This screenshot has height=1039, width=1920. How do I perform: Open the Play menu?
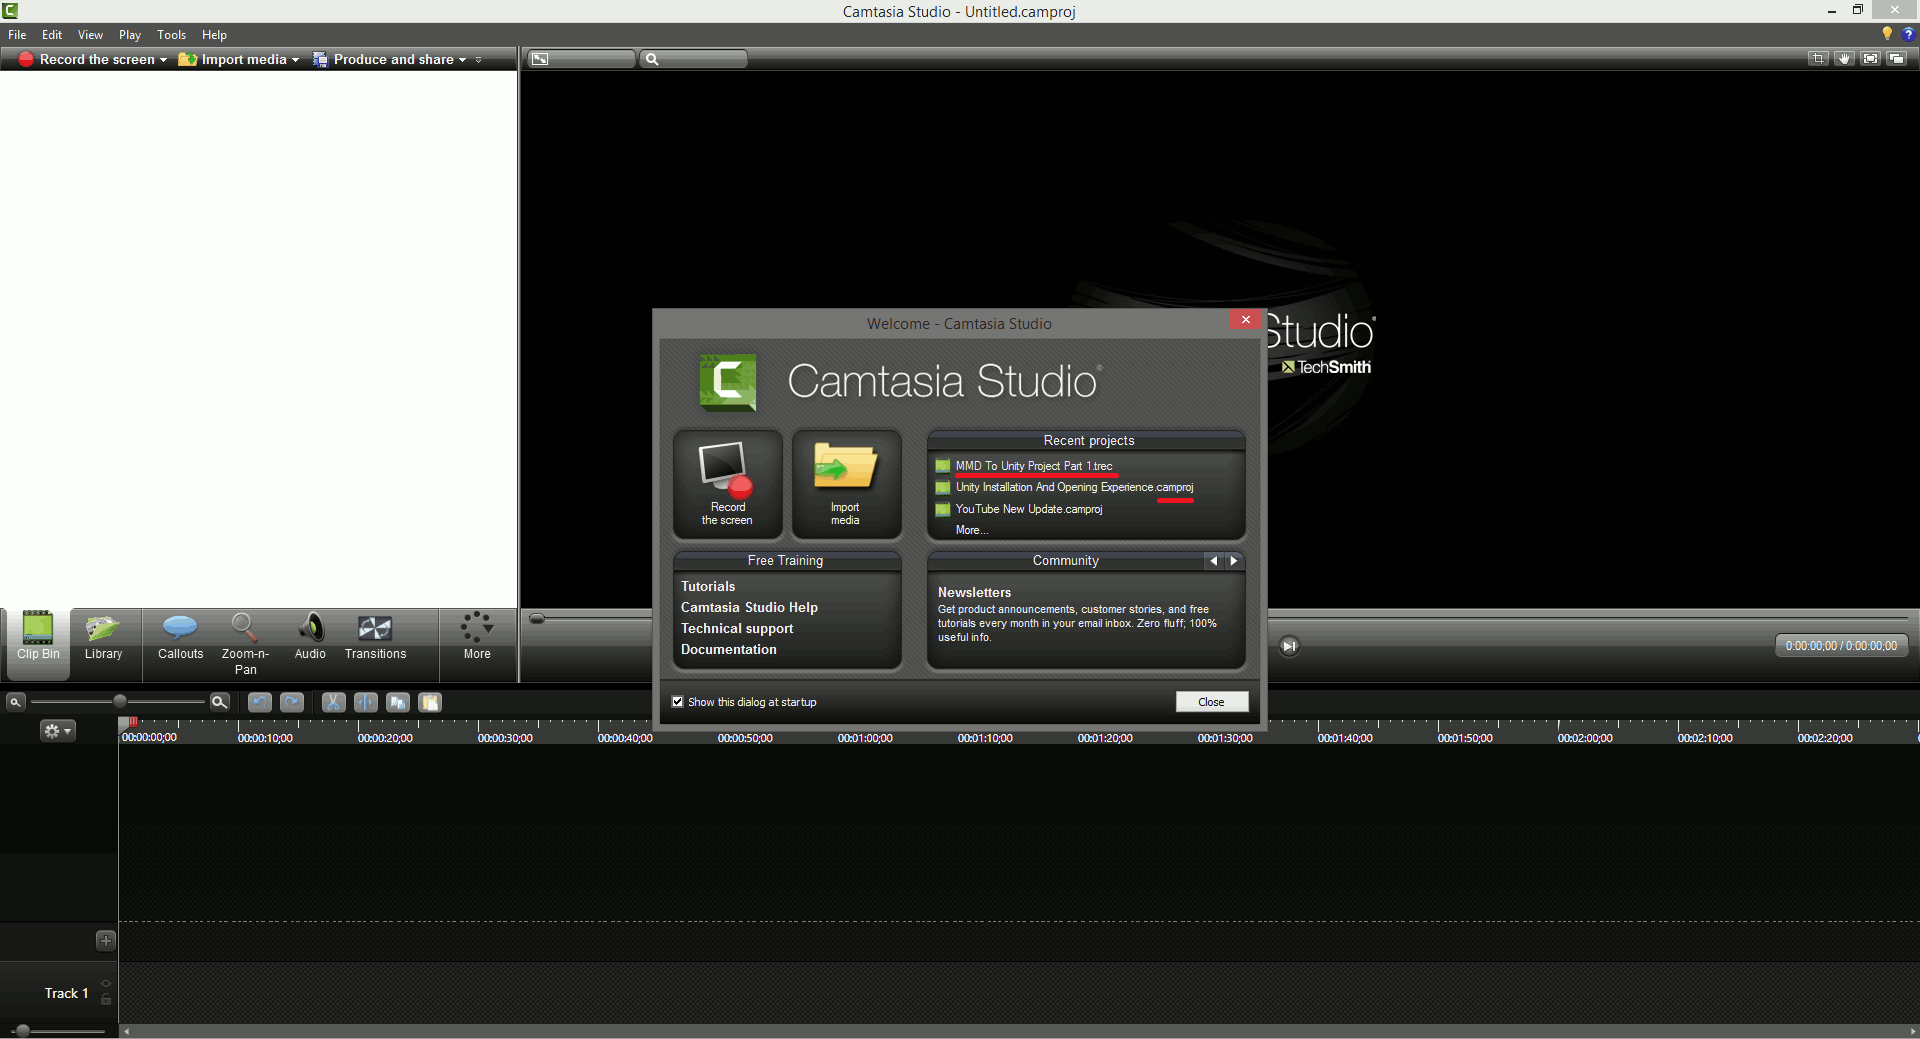point(130,35)
